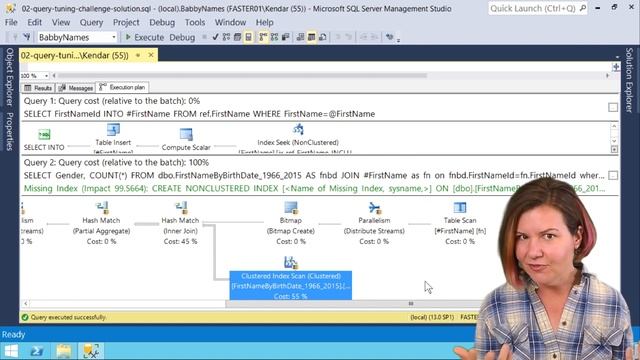Switch to the Execution plan tab
Image resolution: width=640 pixels, height=360 pixels.
122,87
